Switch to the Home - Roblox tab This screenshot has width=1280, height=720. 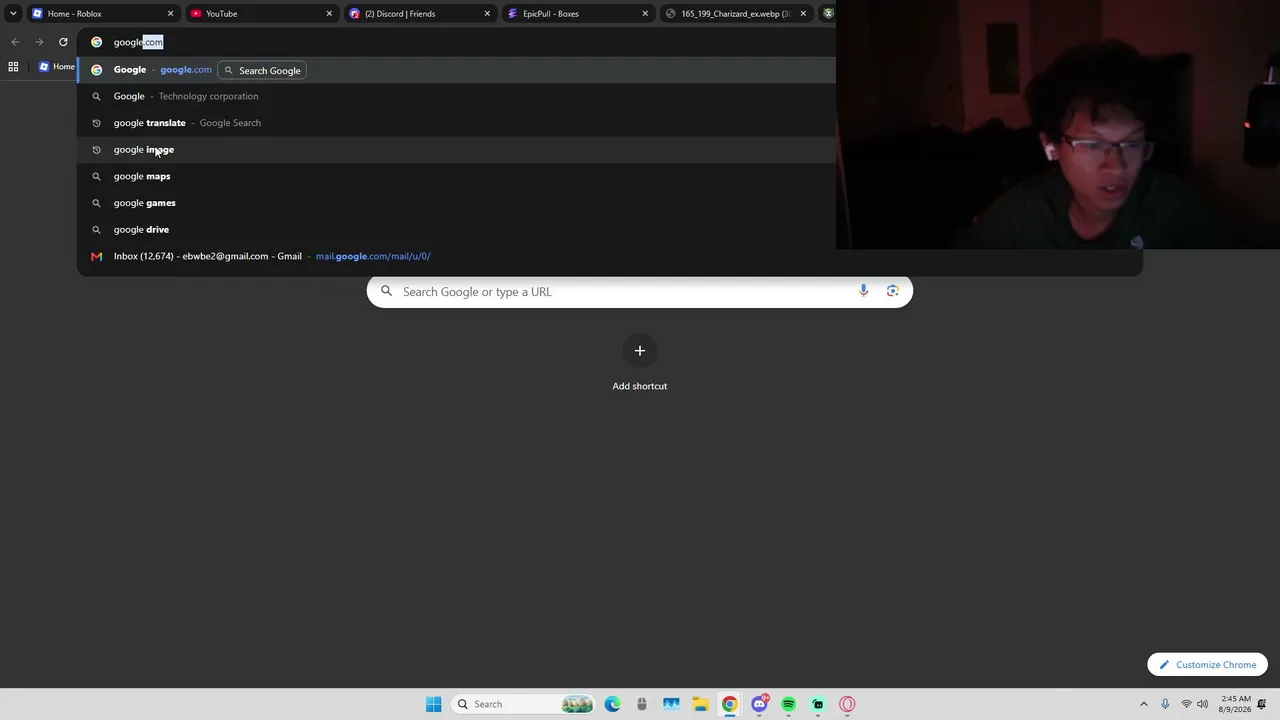point(102,14)
